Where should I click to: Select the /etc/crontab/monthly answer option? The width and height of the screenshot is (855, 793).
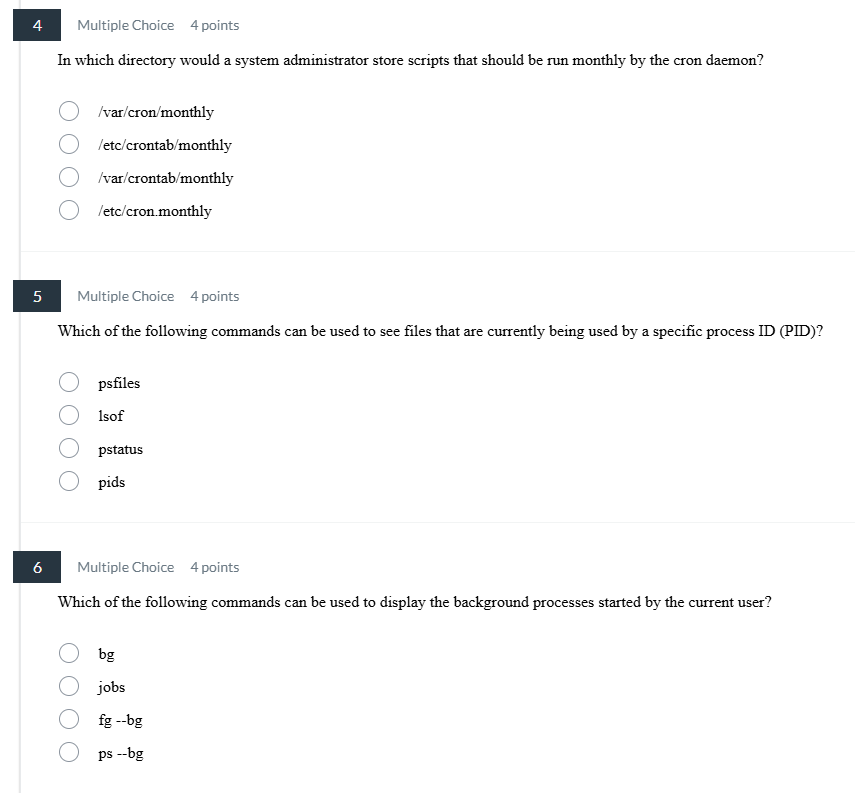(68, 144)
